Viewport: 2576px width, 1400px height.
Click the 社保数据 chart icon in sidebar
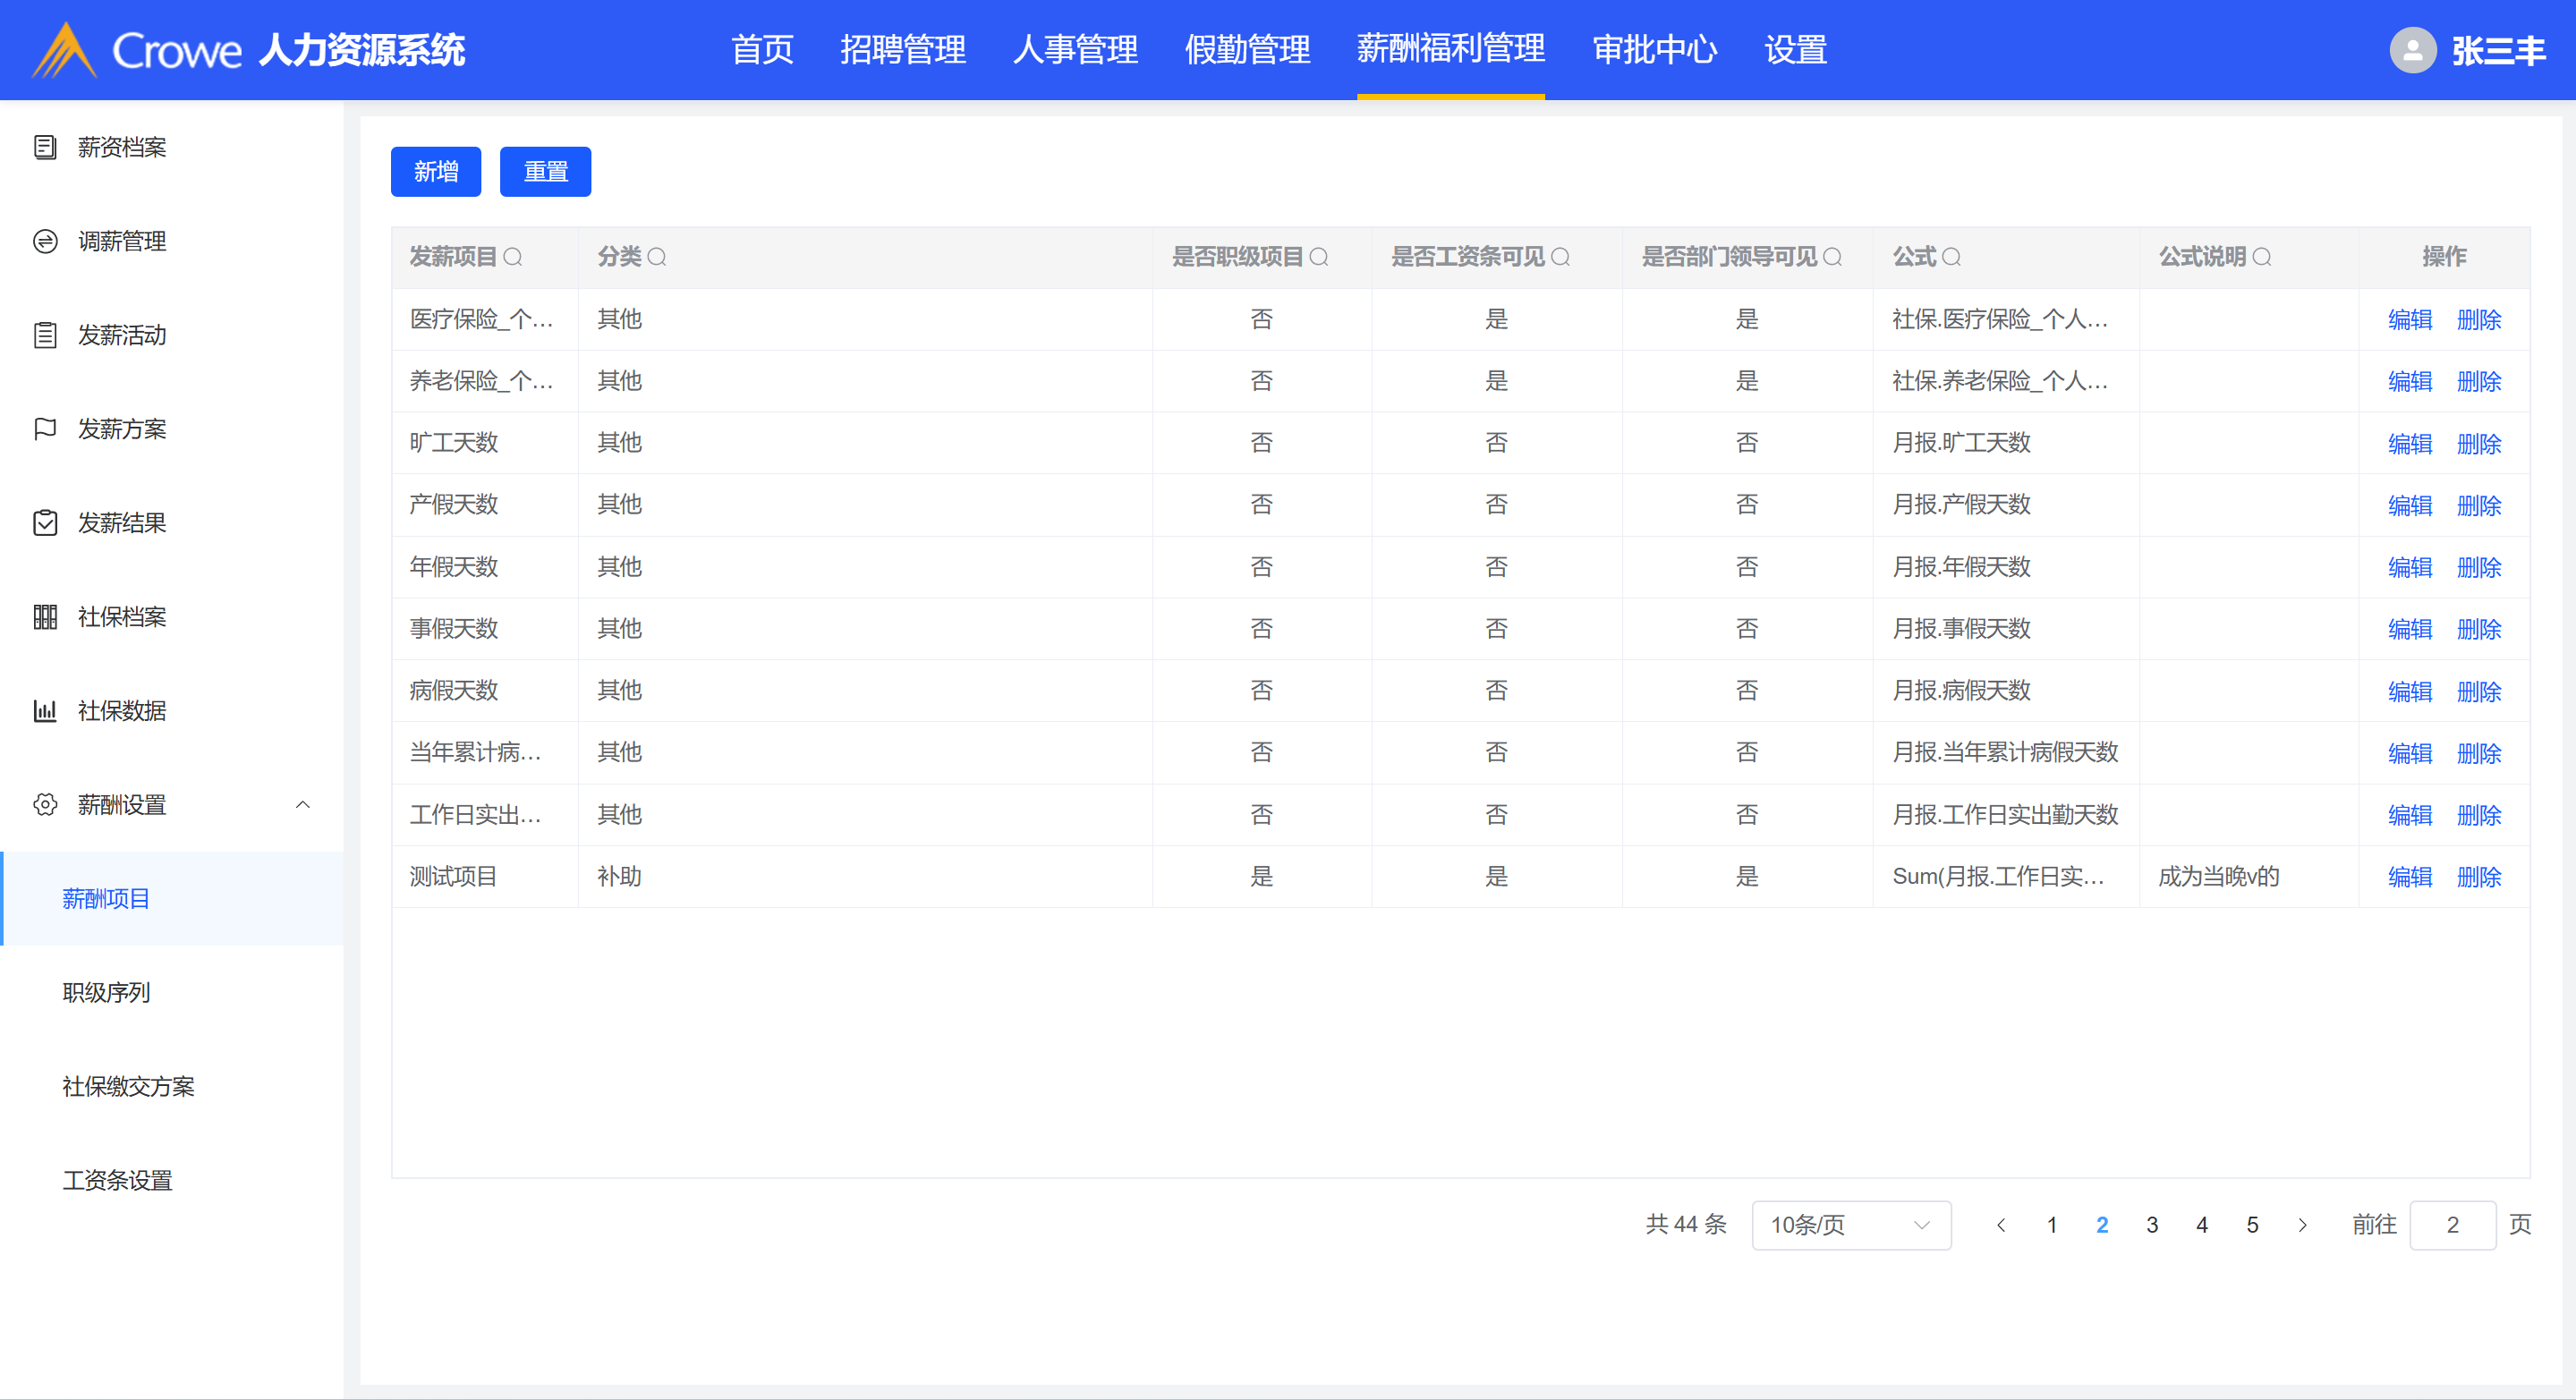pyautogui.click(x=45, y=711)
